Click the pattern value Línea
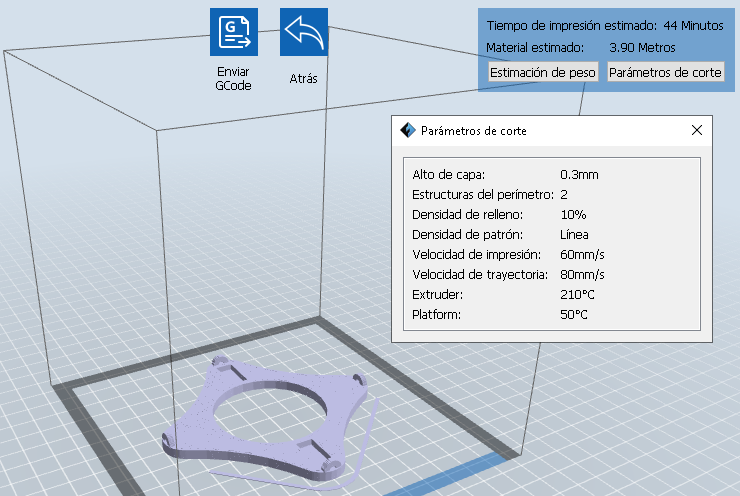The height and width of the screenshot is (496, 740). [574, 235]
